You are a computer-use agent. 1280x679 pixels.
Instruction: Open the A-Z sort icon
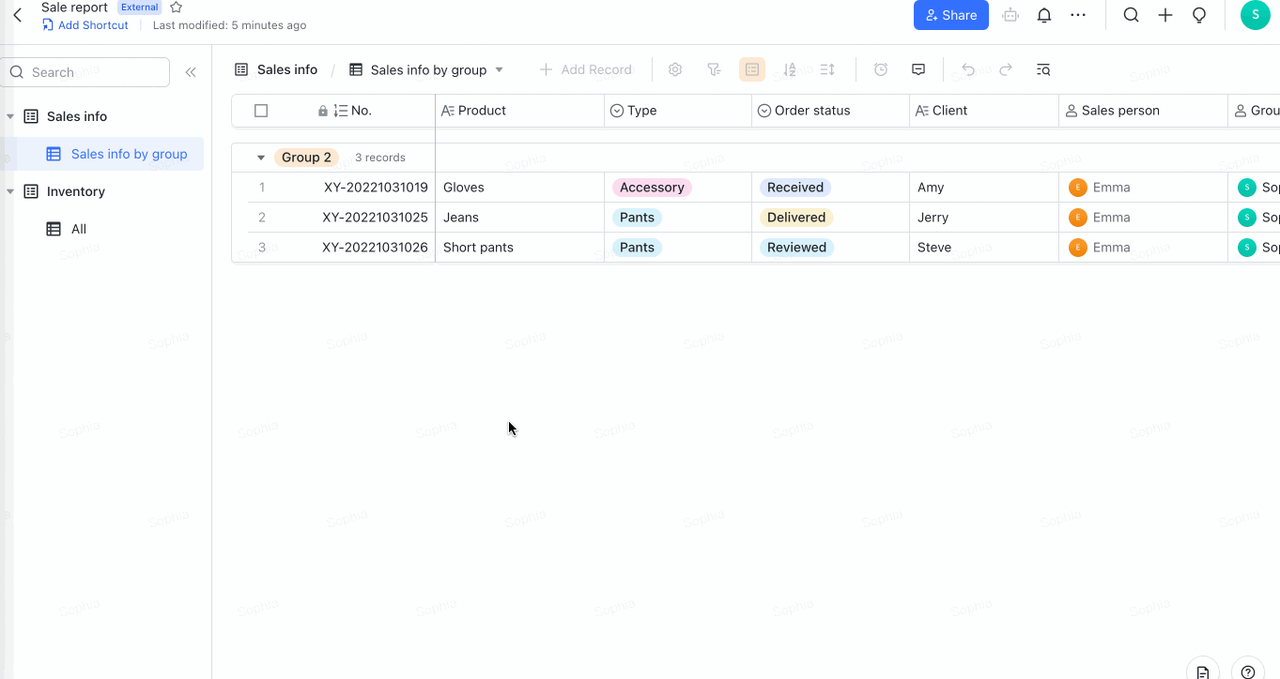coord(790,70)
